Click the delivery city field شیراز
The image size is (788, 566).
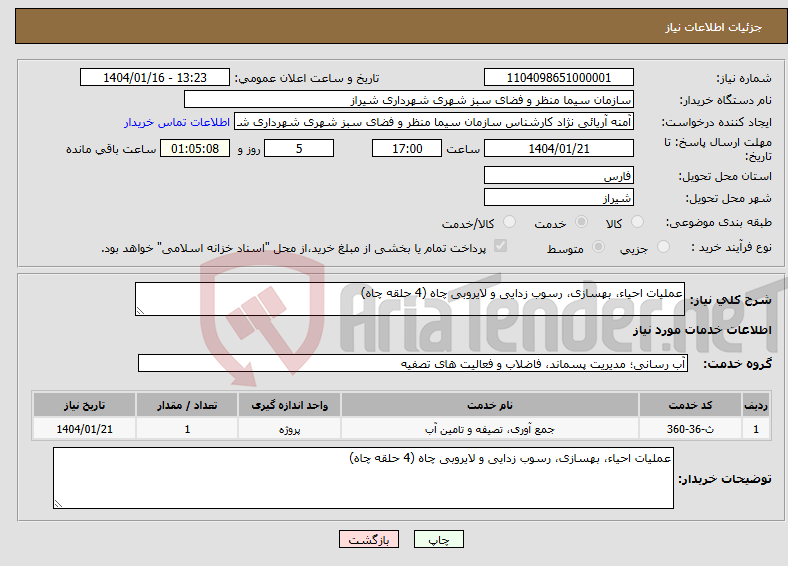(x=558, y=197)
